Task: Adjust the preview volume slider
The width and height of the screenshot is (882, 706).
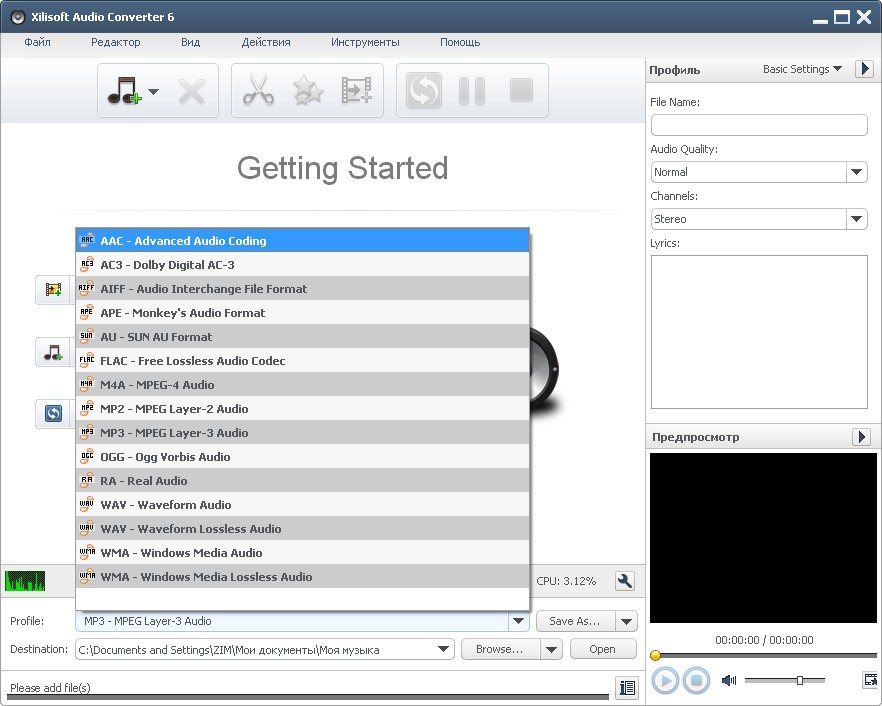Action: tap(799, 680)
